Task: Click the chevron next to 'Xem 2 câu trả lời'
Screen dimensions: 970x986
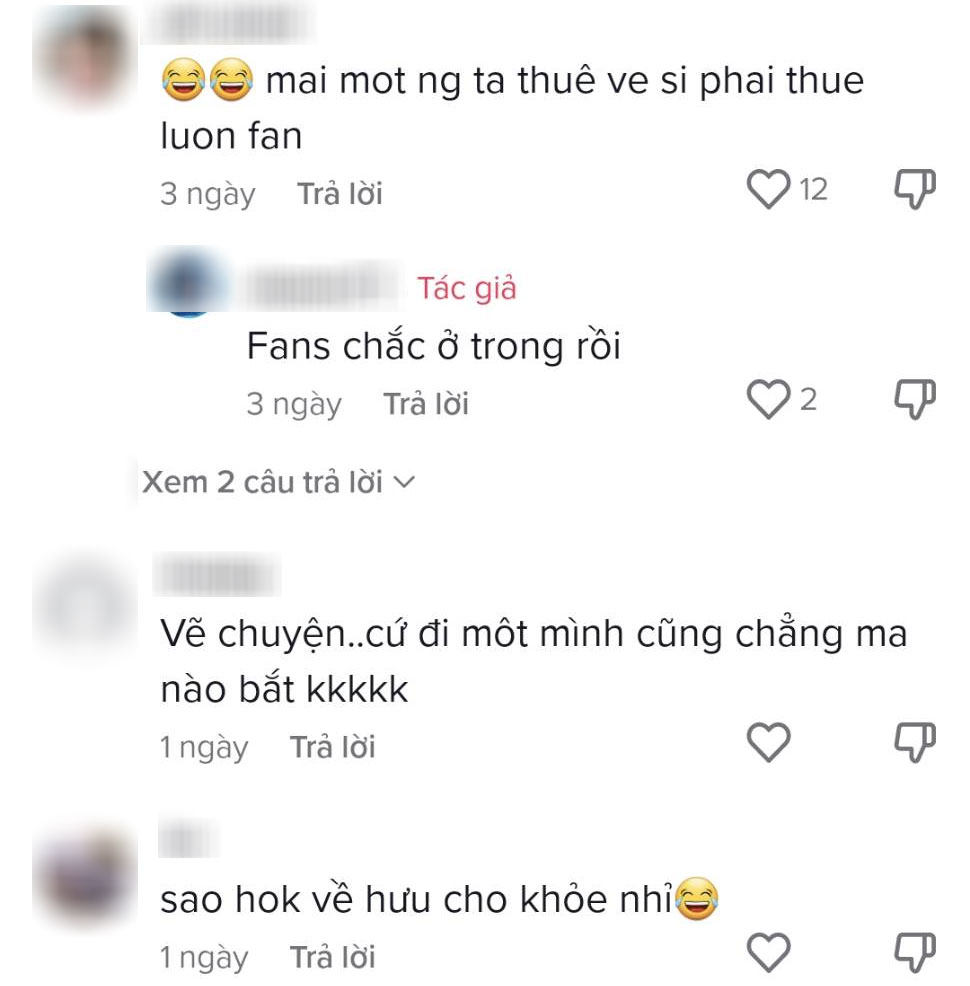Action: [404, 482]
